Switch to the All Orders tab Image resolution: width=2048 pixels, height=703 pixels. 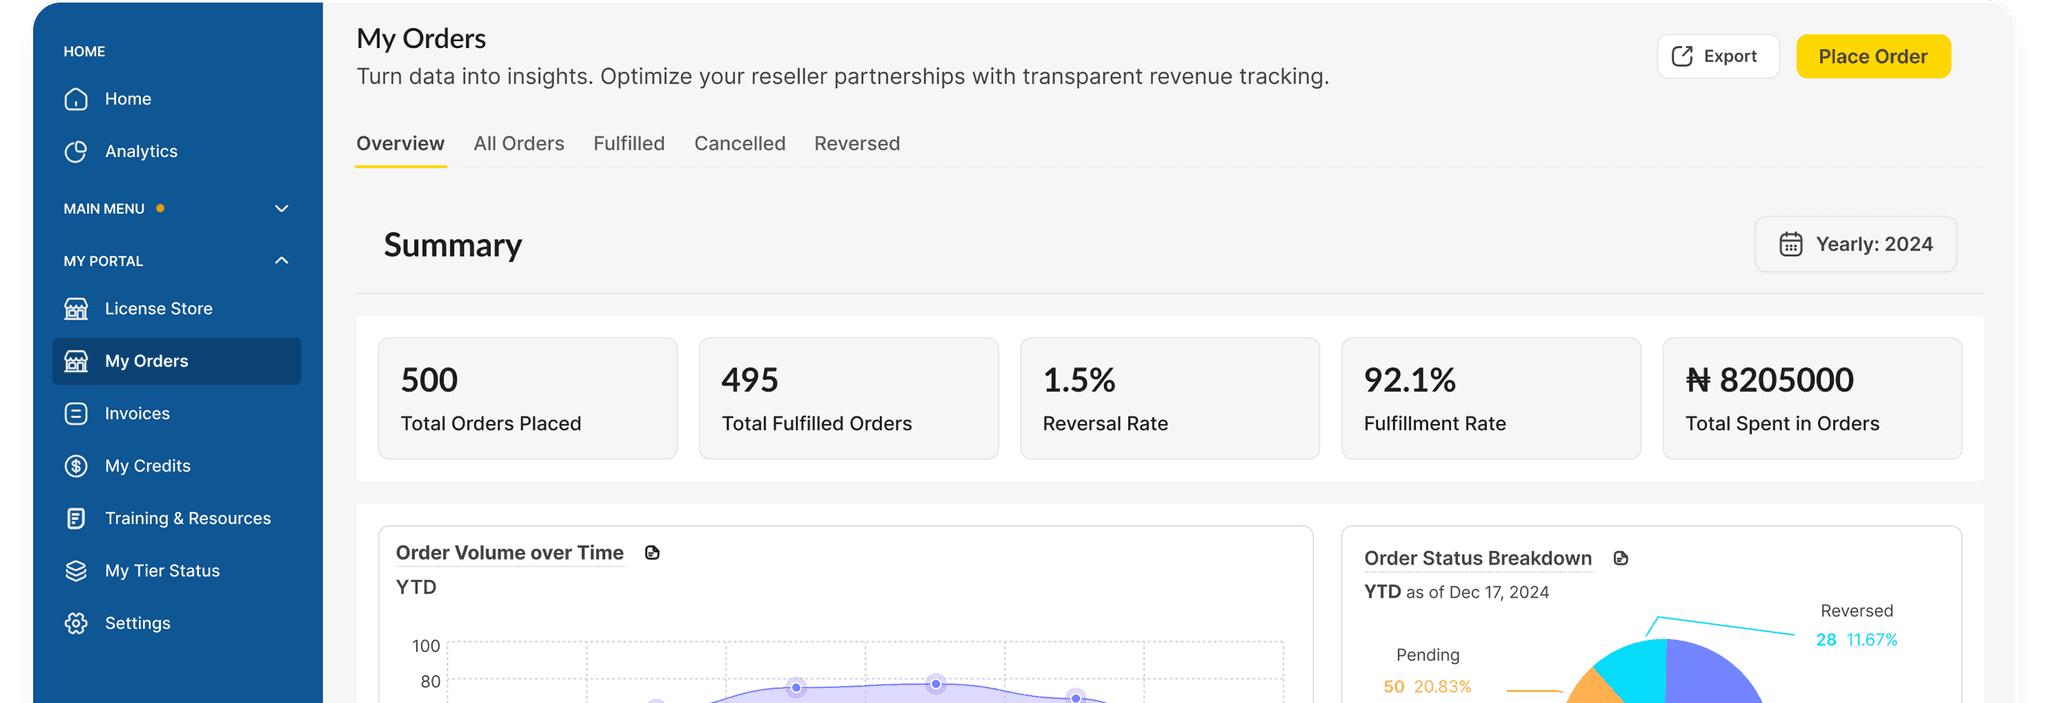(x=519, y=143)
